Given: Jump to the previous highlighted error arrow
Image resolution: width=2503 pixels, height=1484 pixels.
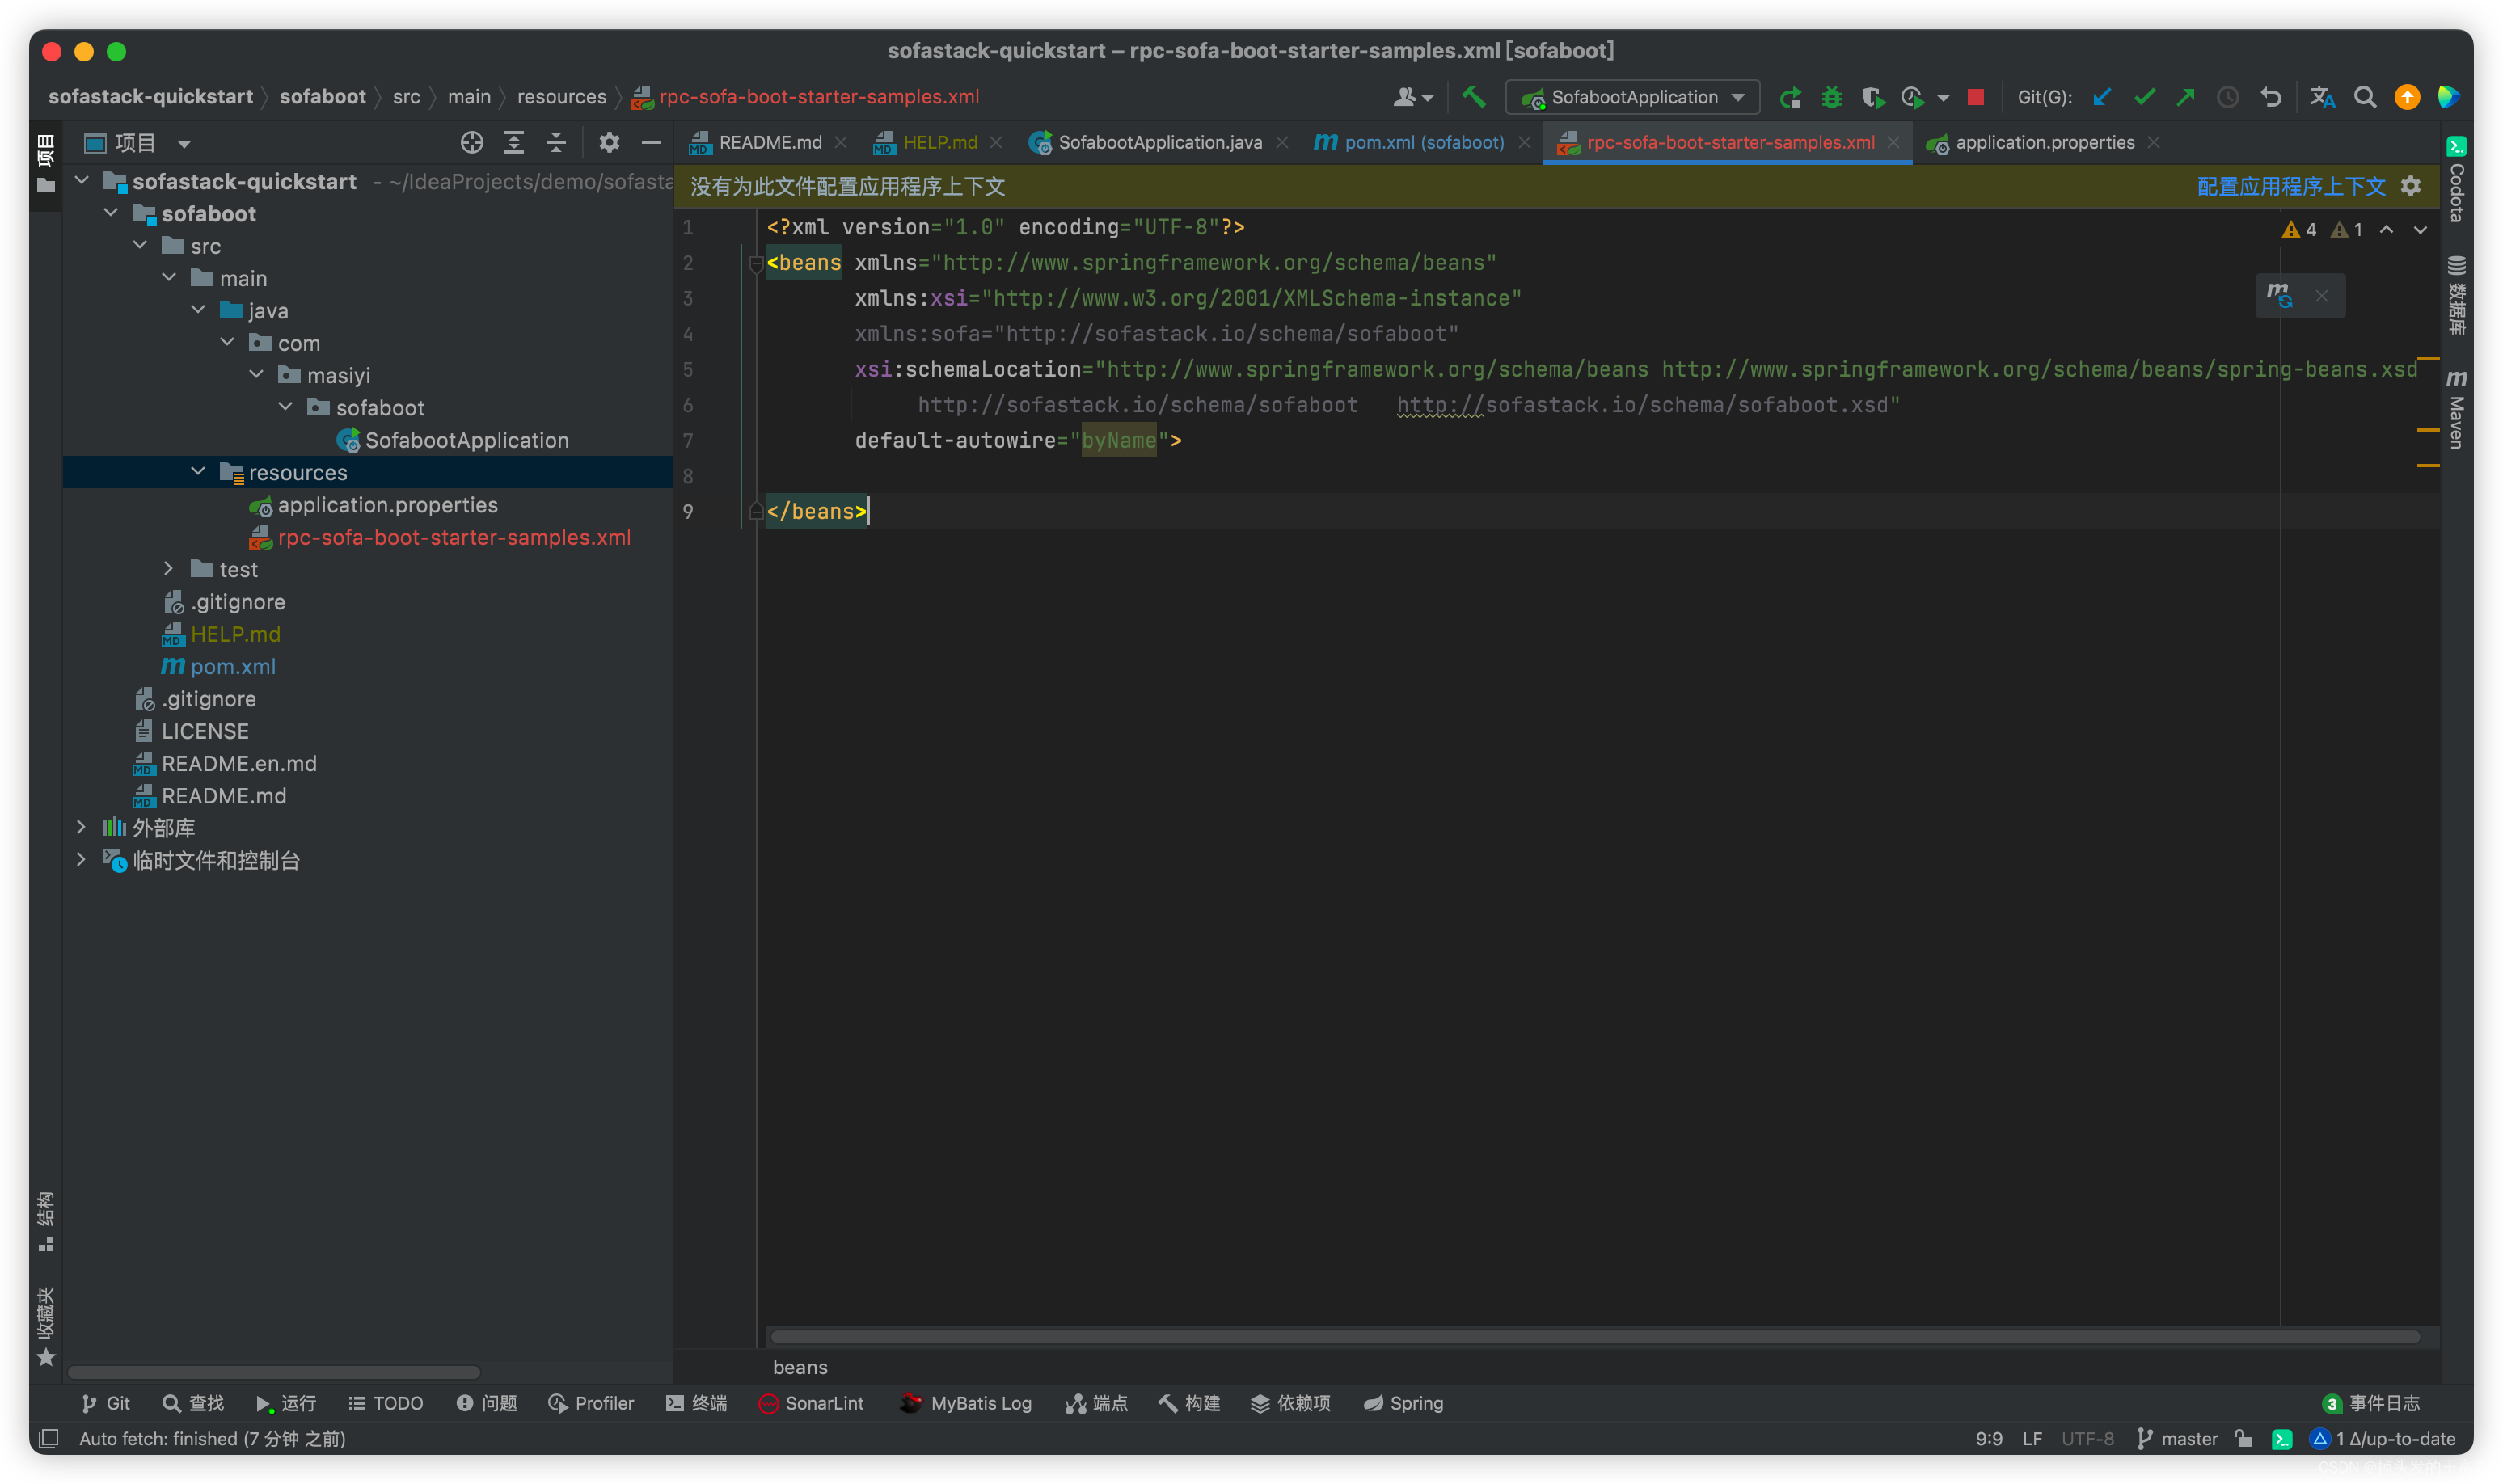Looking at the screenshot, I should point(2387,230).
